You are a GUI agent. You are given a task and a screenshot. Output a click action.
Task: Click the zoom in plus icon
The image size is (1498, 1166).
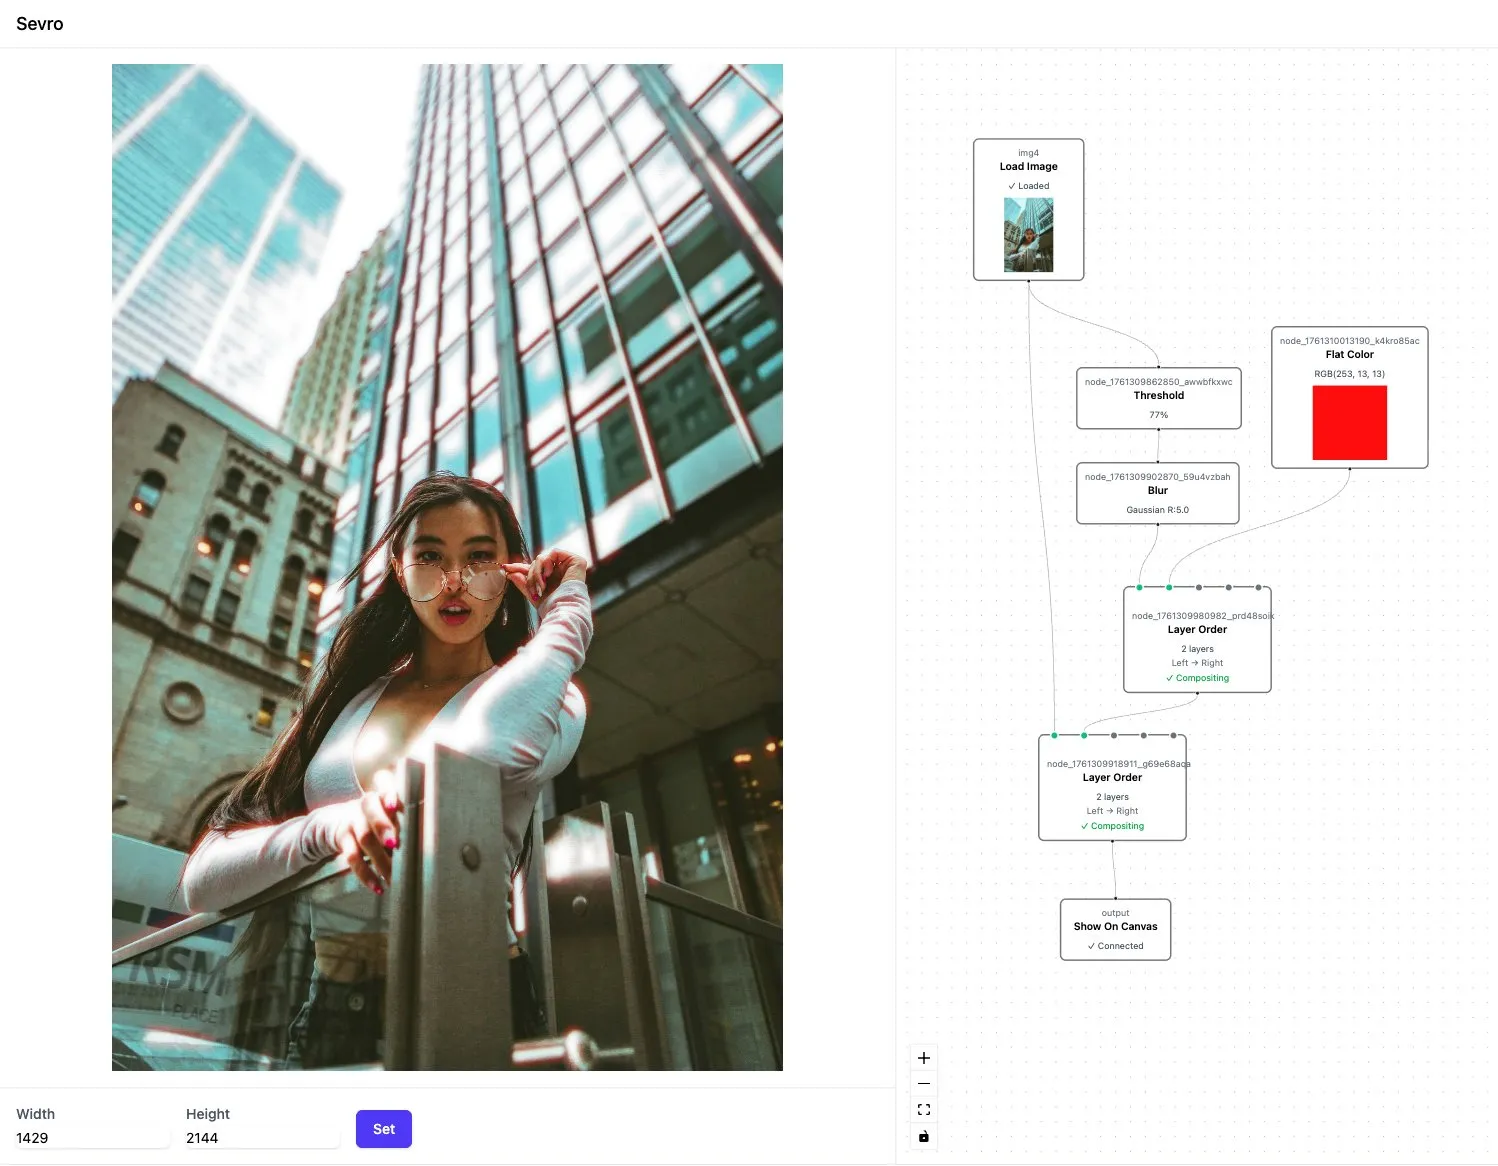[924, 1058]
